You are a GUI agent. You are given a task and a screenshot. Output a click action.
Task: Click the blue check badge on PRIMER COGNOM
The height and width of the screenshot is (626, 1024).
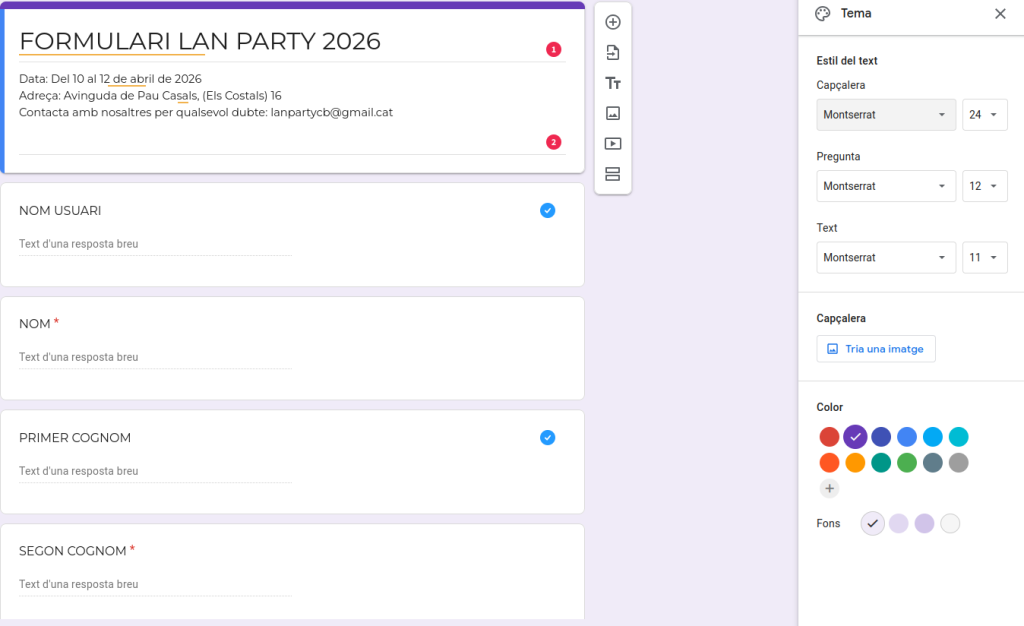pos(547,437)
